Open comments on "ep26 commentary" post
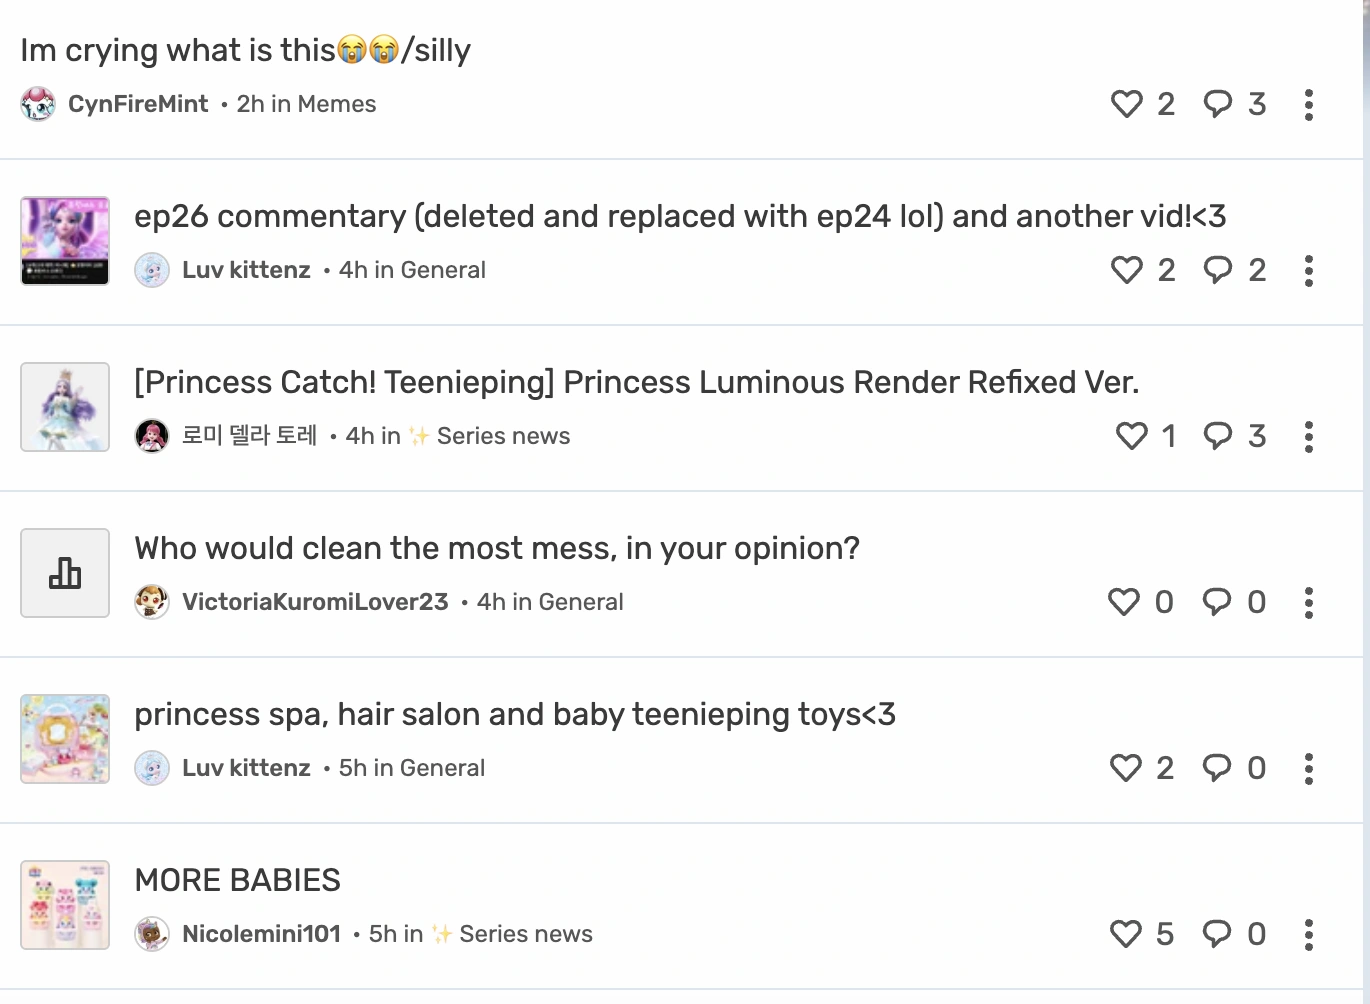 tap(1216, 270)
